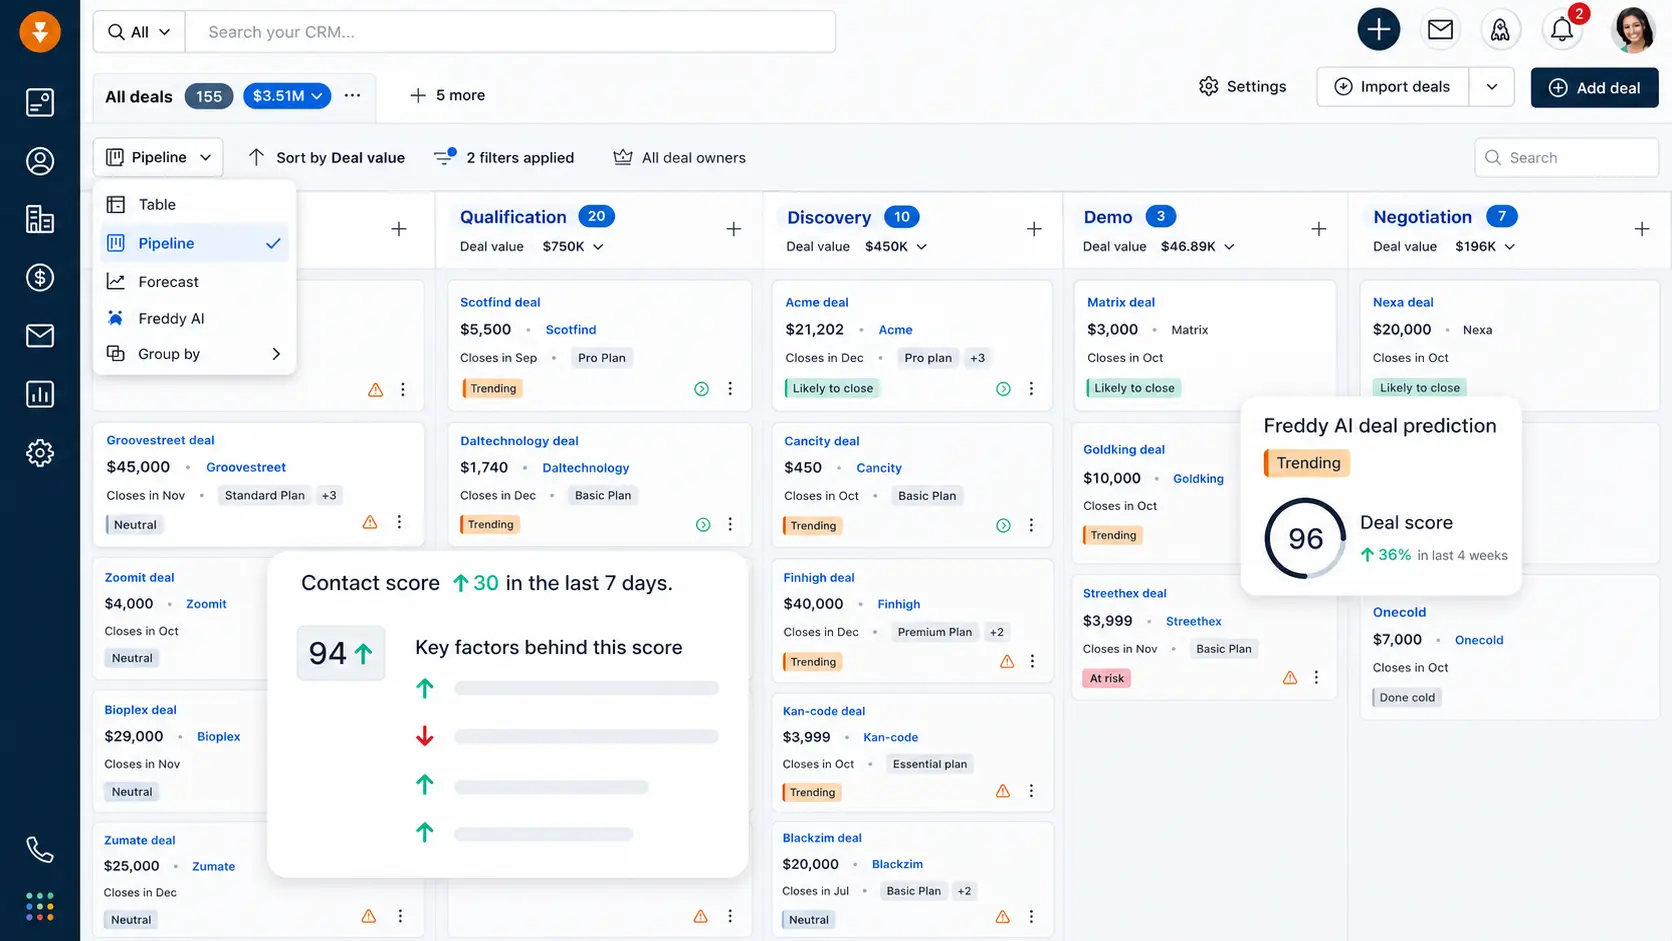The image size is (1672, 941).
Task: Open the rocket launch icon
Action: pos(1500,30)
